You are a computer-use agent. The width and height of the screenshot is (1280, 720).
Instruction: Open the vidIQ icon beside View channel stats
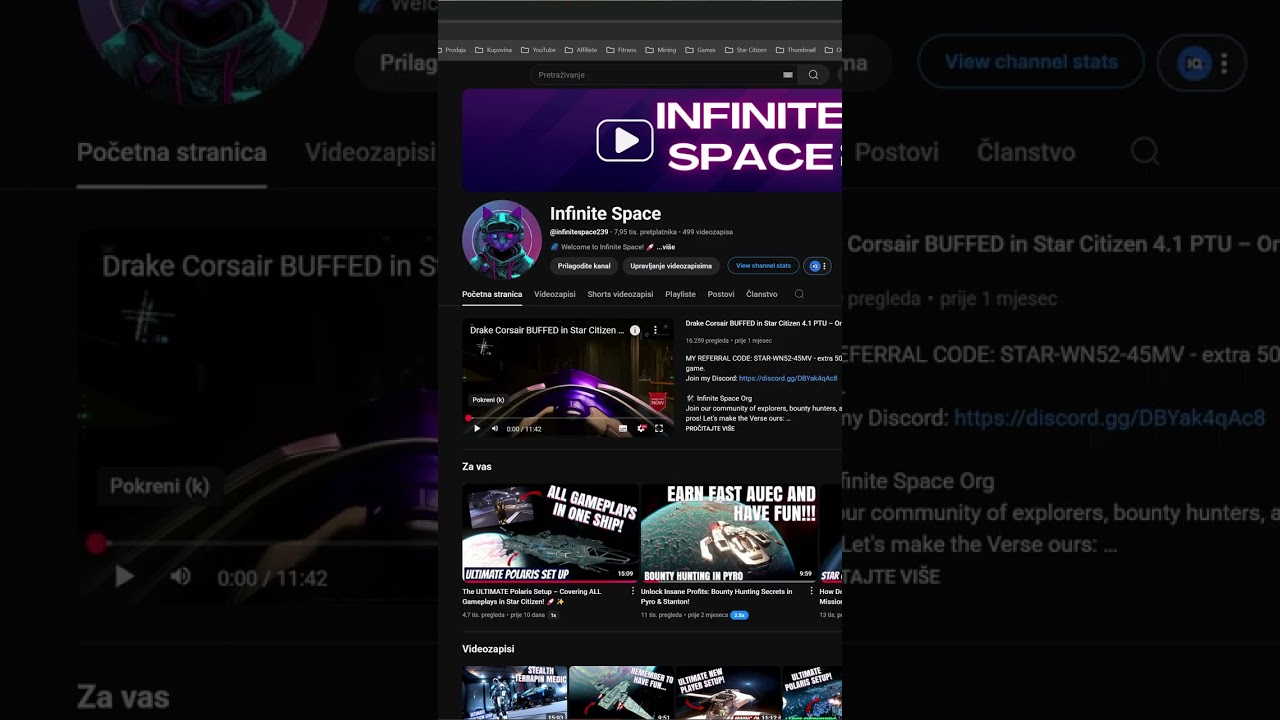coord(814,266)
